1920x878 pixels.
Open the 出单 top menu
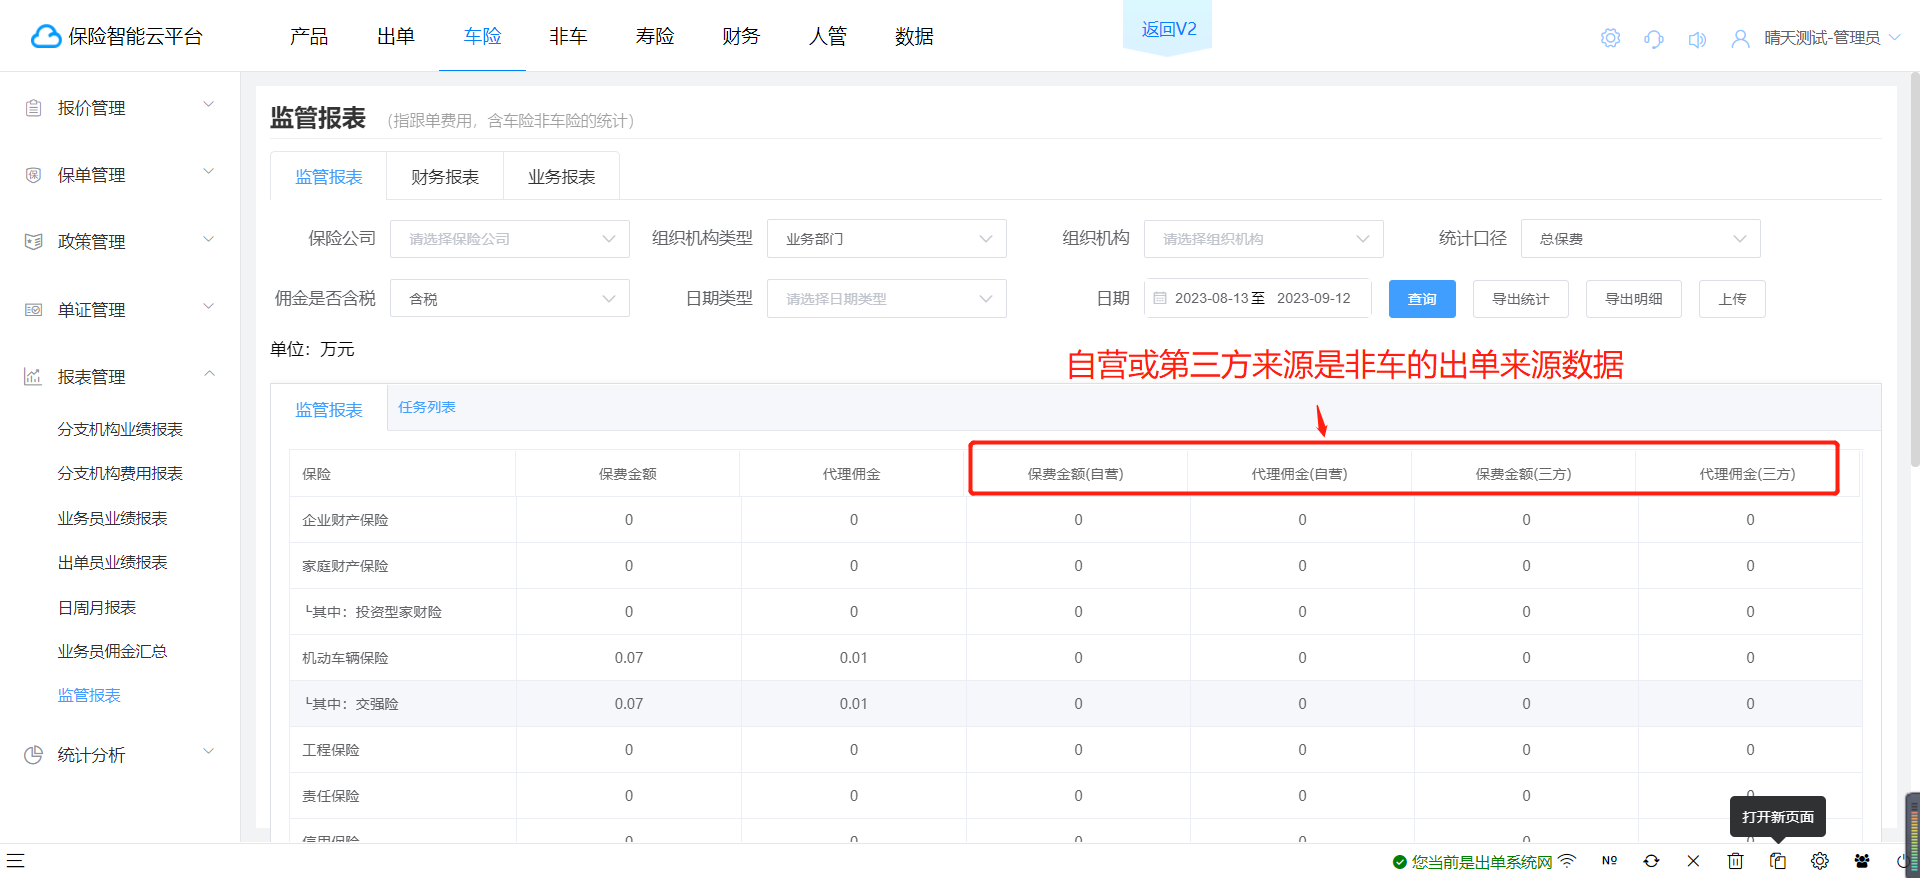pos(396,37)
